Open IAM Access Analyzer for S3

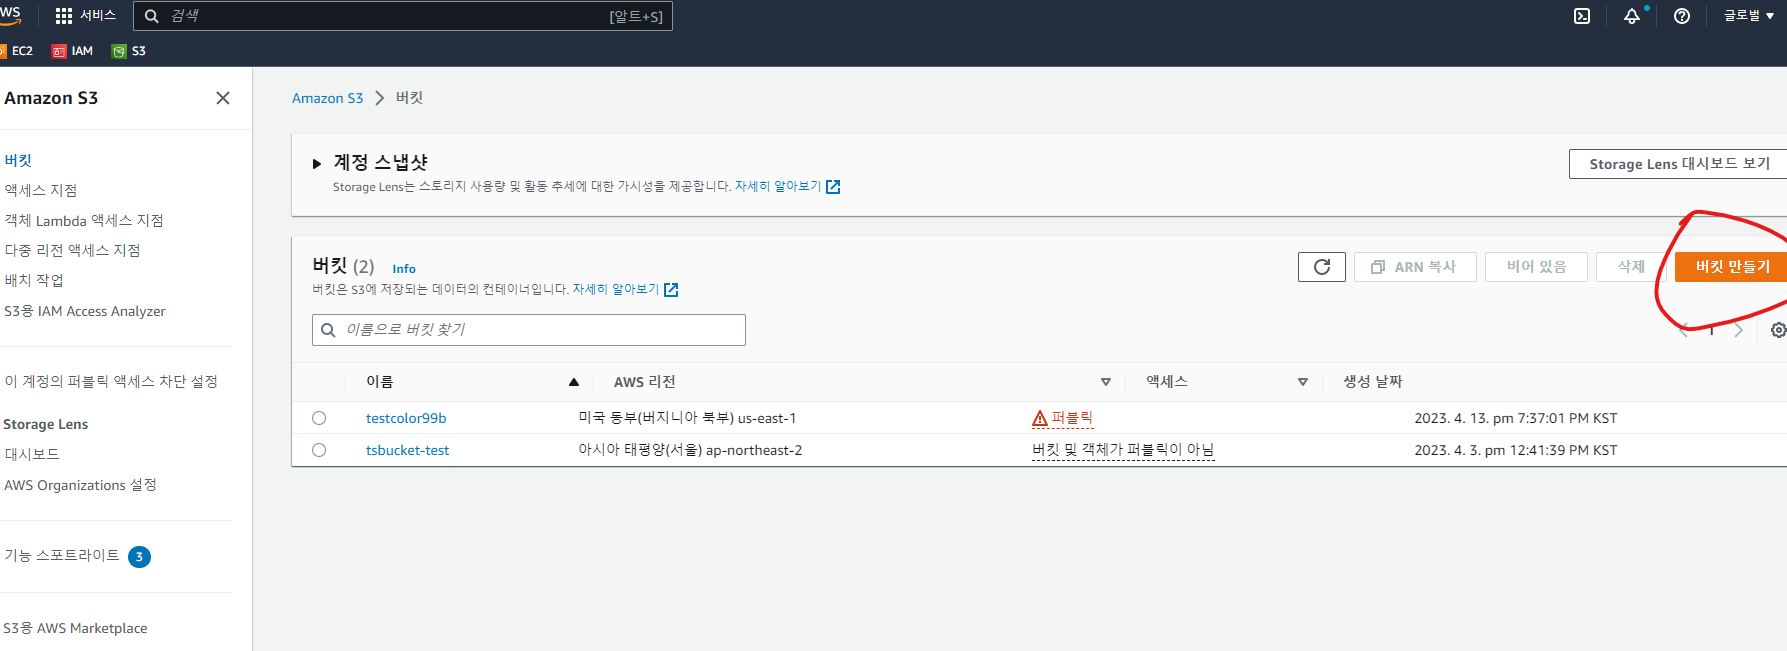(x=85, y=311)
